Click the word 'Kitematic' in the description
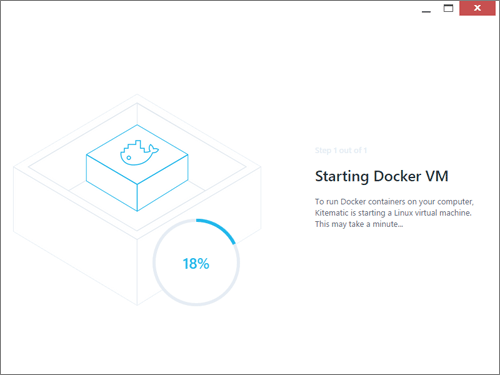 click(331, 213)
